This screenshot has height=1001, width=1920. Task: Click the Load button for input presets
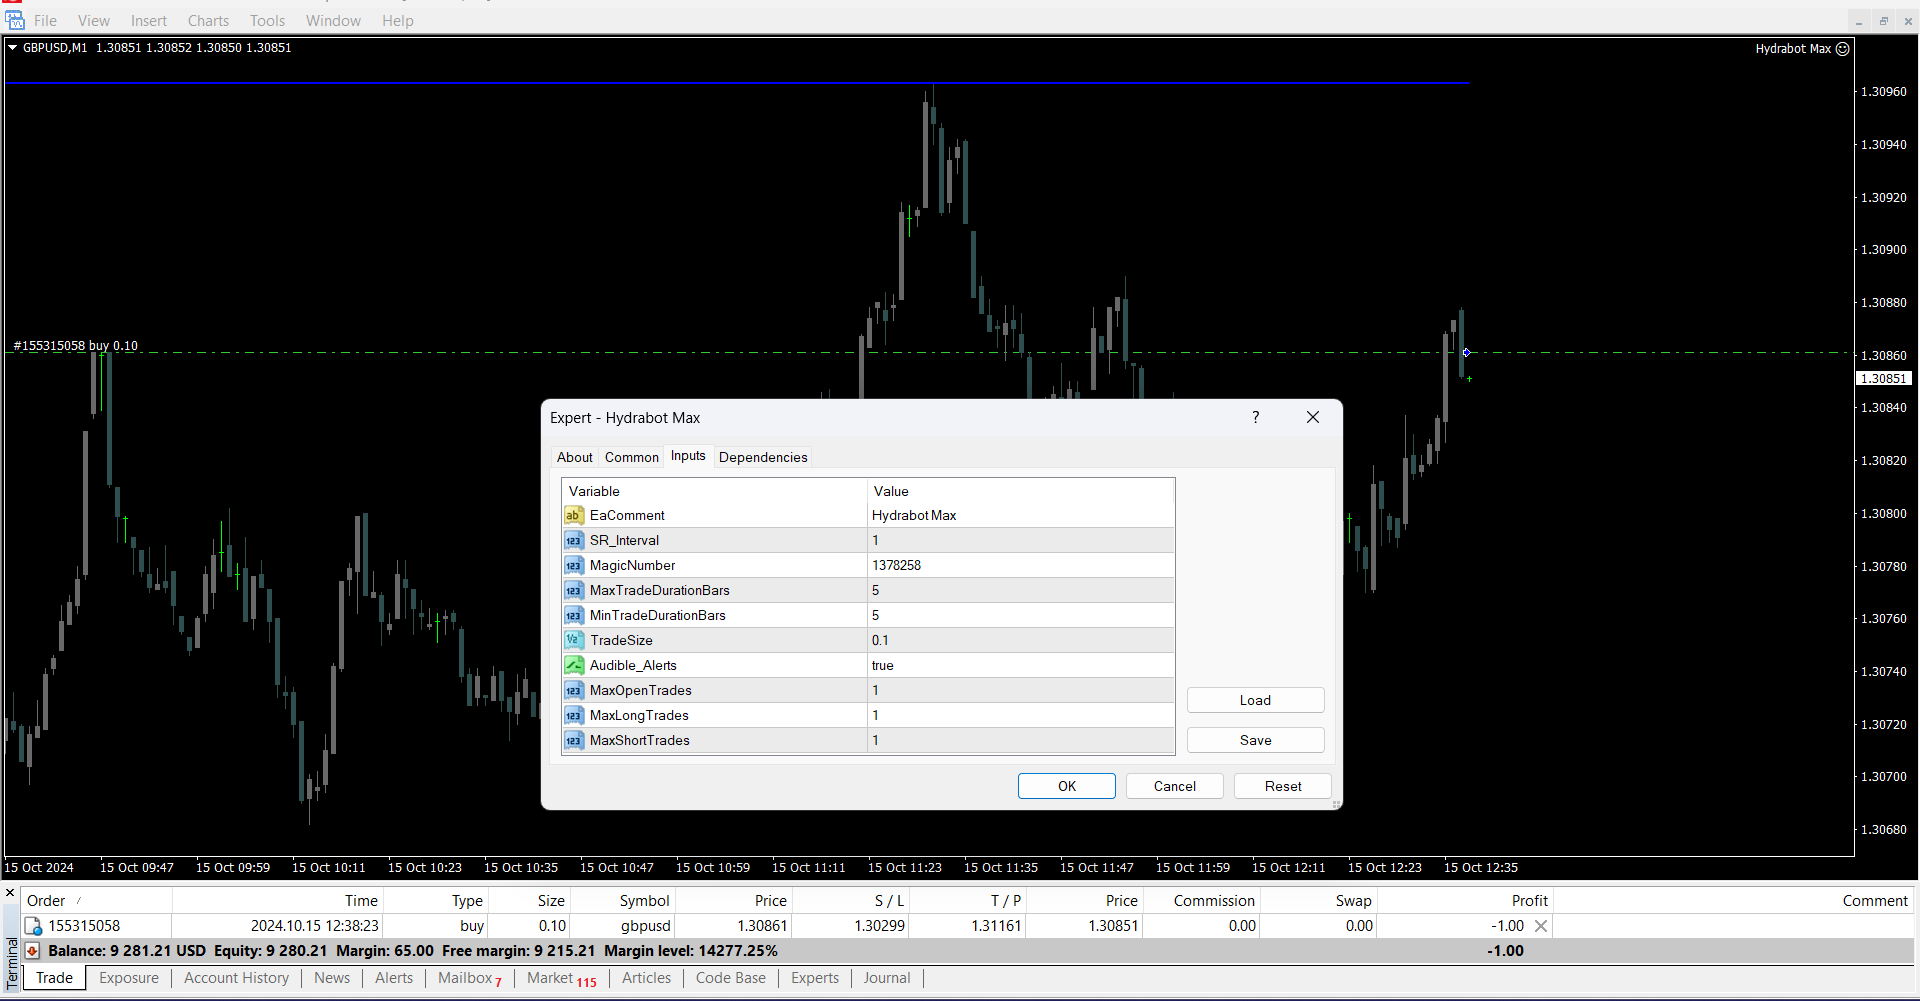coord(1255,700)
